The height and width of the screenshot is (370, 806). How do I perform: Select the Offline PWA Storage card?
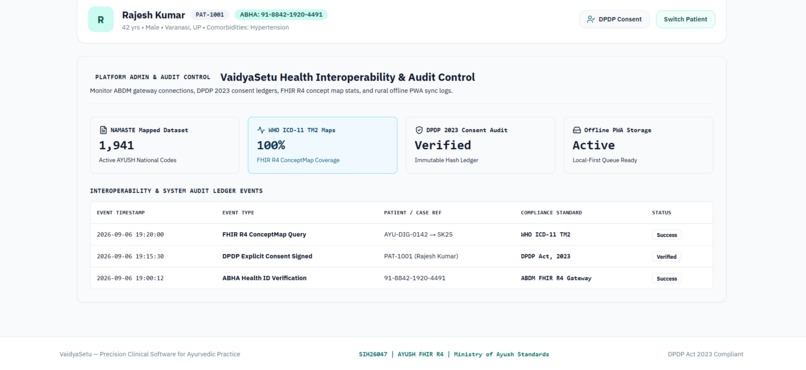638,145
